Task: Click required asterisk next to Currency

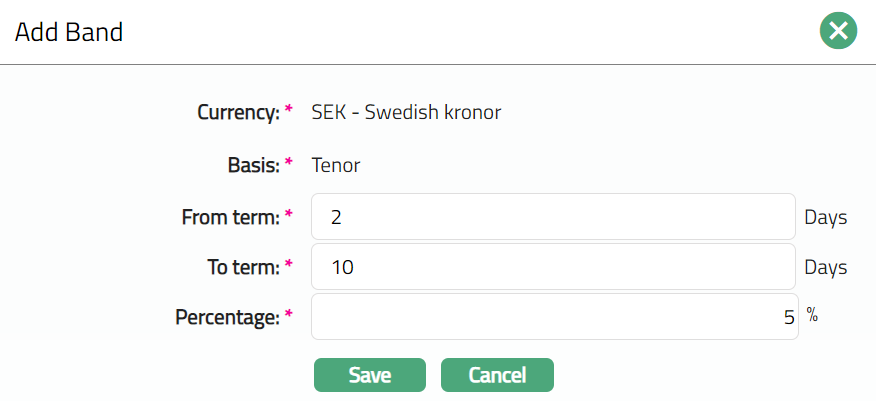Action: 289,110
